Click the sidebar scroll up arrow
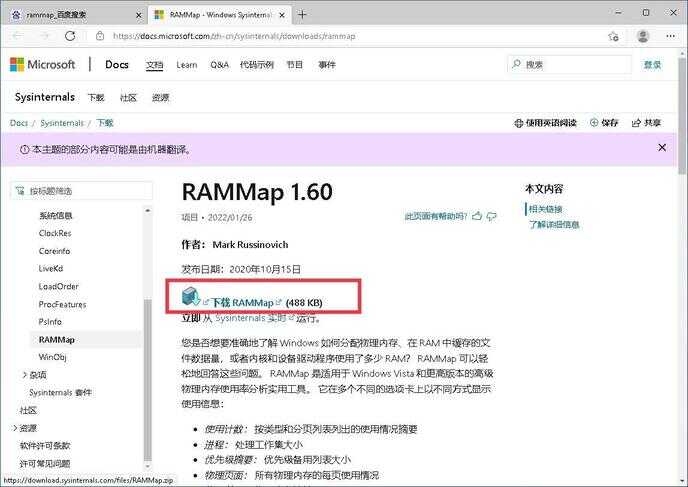The height and width of the screenshot is (487, 688). [147, 211]
